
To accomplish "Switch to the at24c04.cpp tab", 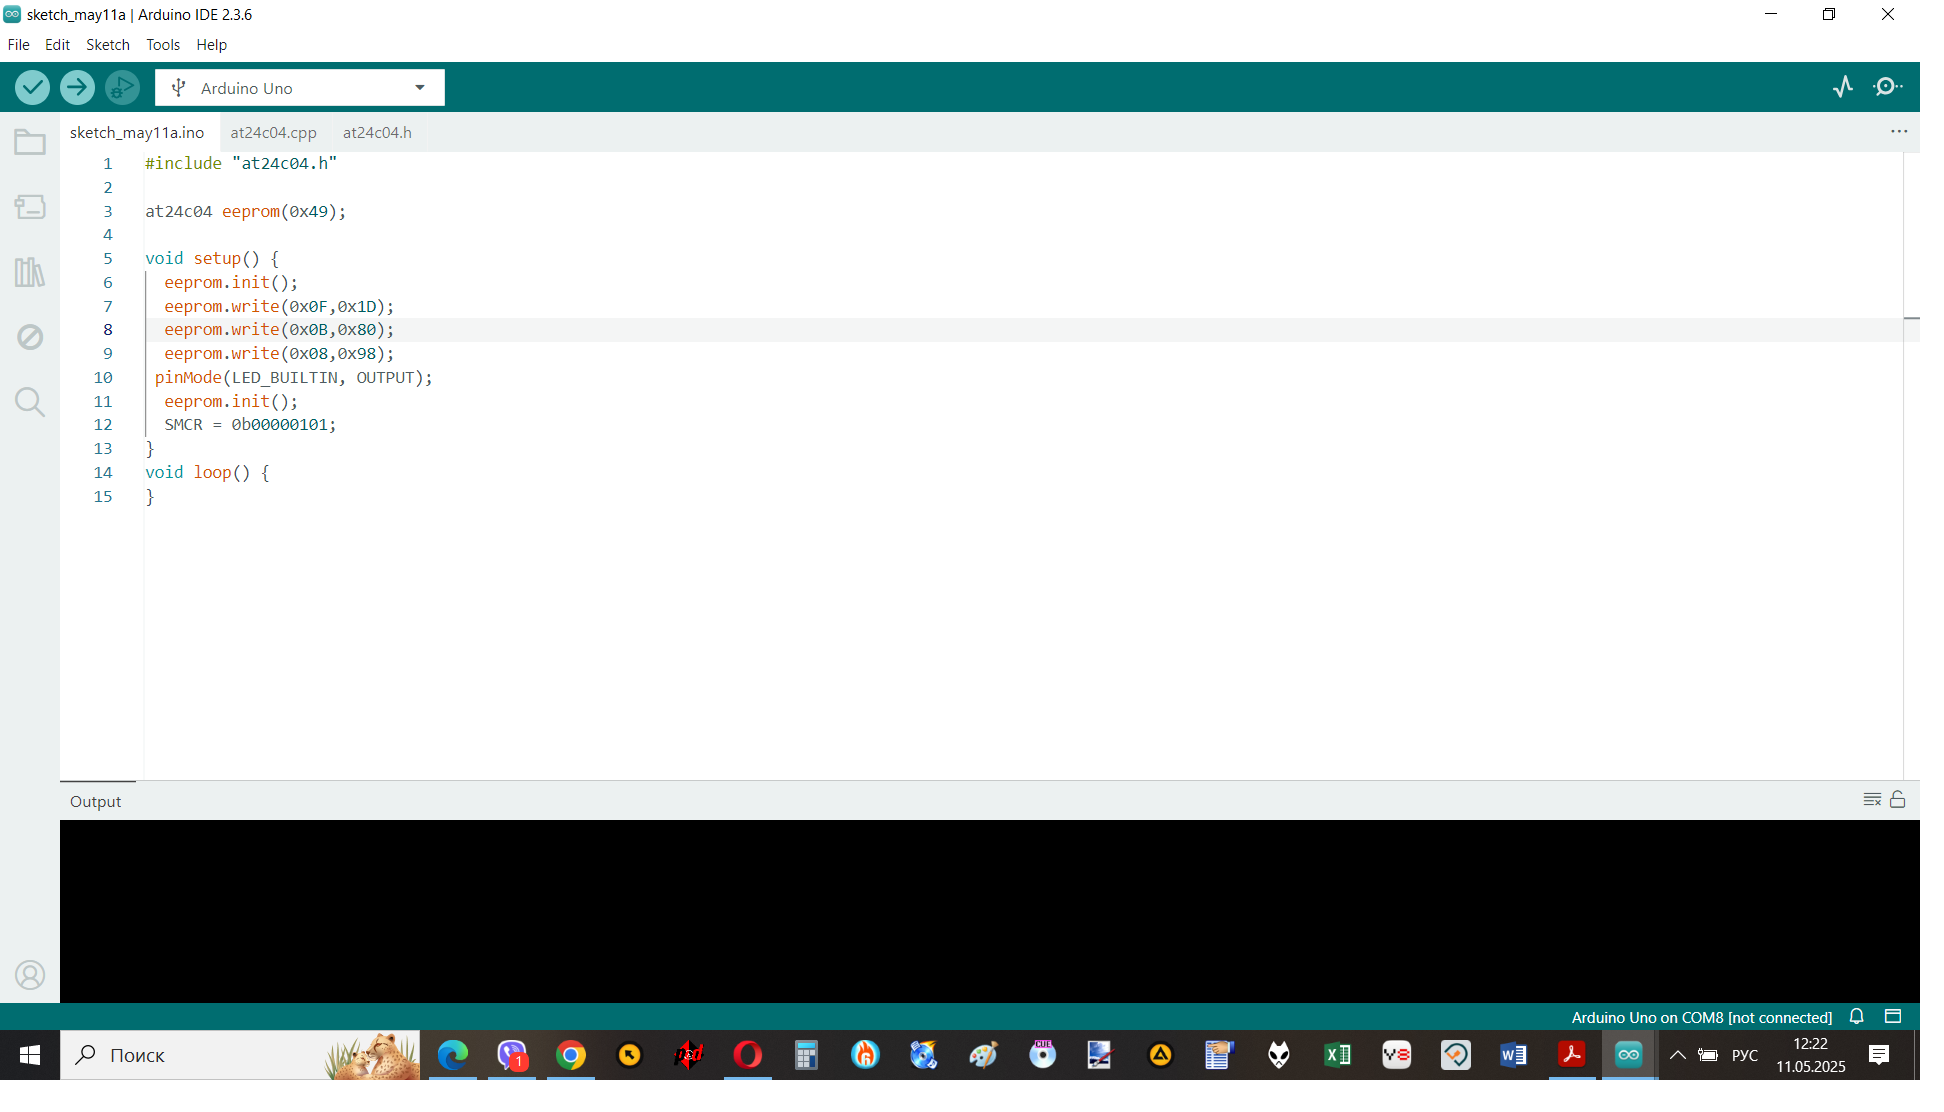I will coord(273,132).
